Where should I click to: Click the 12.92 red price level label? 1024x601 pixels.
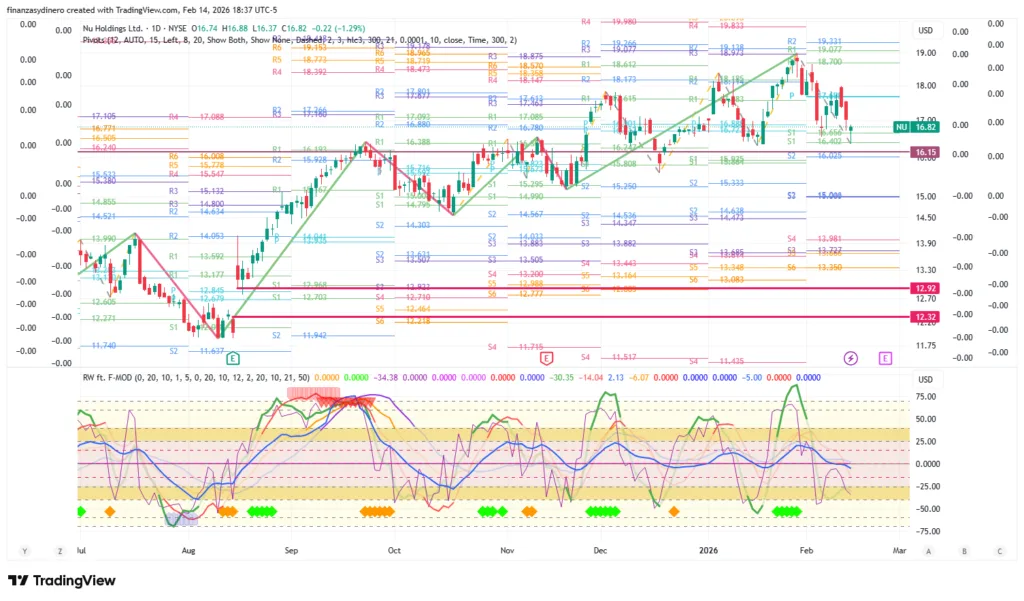coord(924,288)
